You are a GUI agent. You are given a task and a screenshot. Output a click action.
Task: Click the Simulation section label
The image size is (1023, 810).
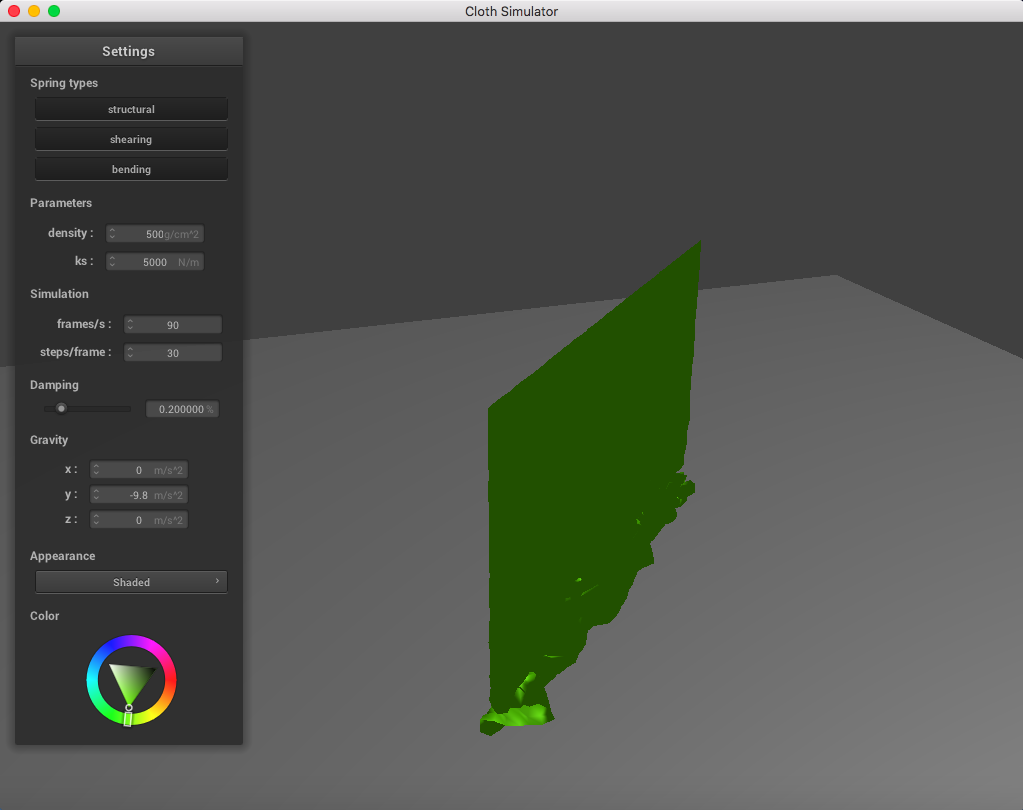coord(59,293)
